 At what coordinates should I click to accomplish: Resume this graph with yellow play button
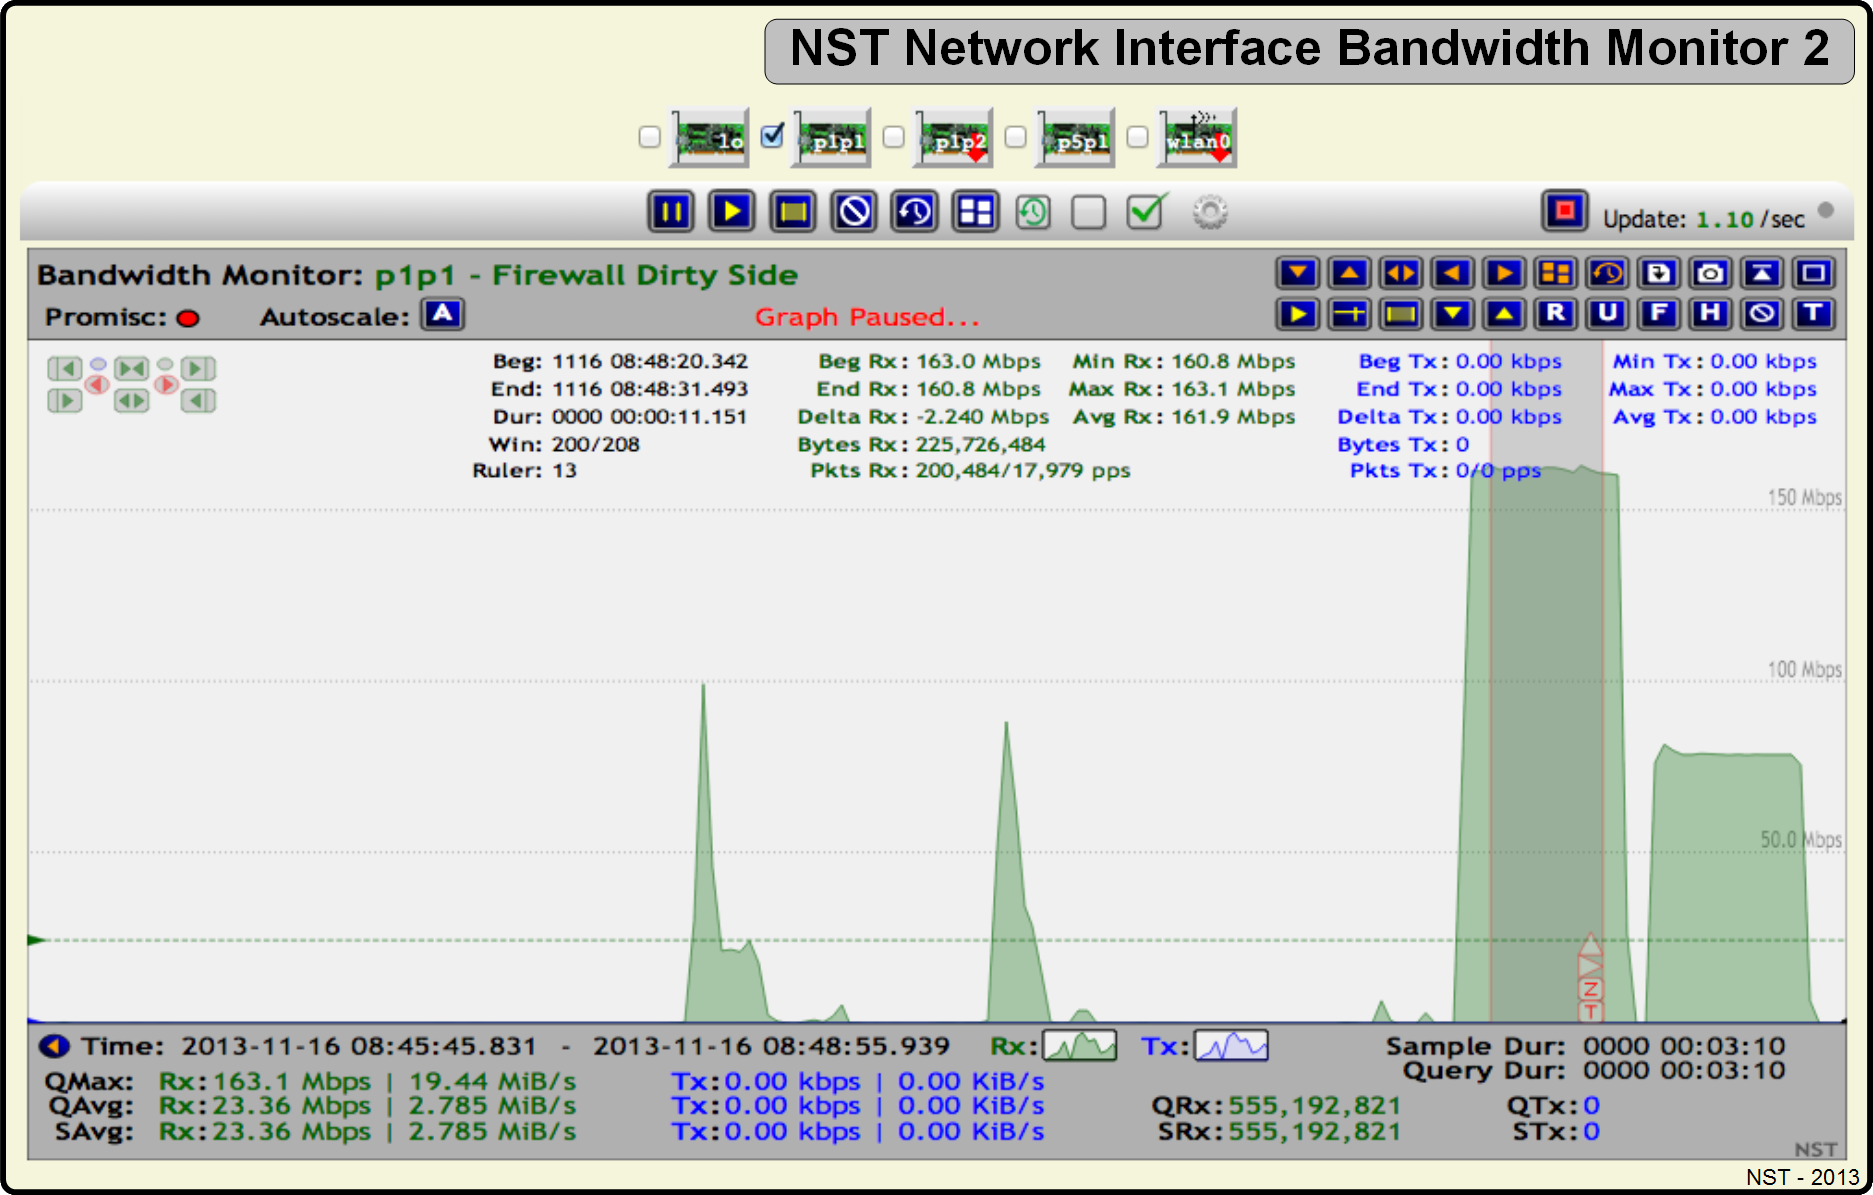1298,314
